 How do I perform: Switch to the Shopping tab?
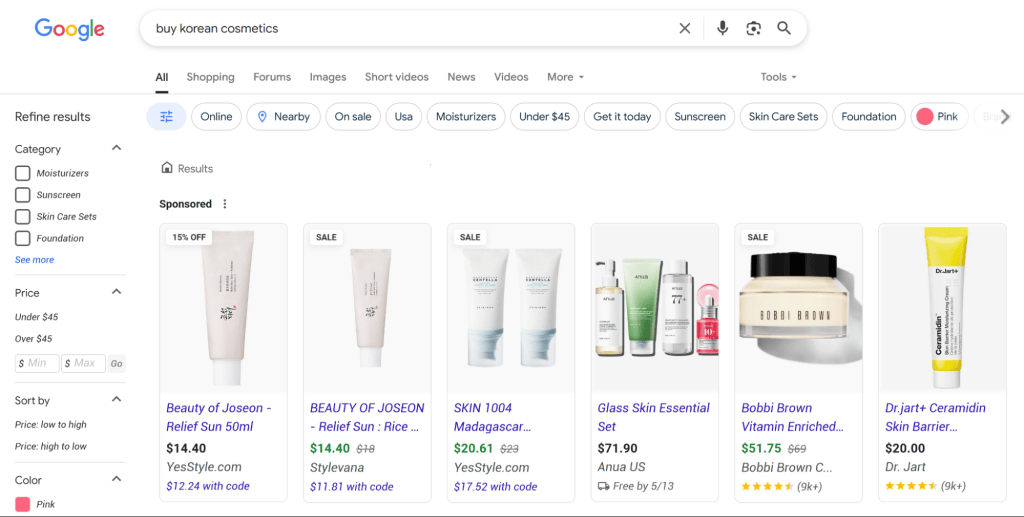(x=210, y=77)
